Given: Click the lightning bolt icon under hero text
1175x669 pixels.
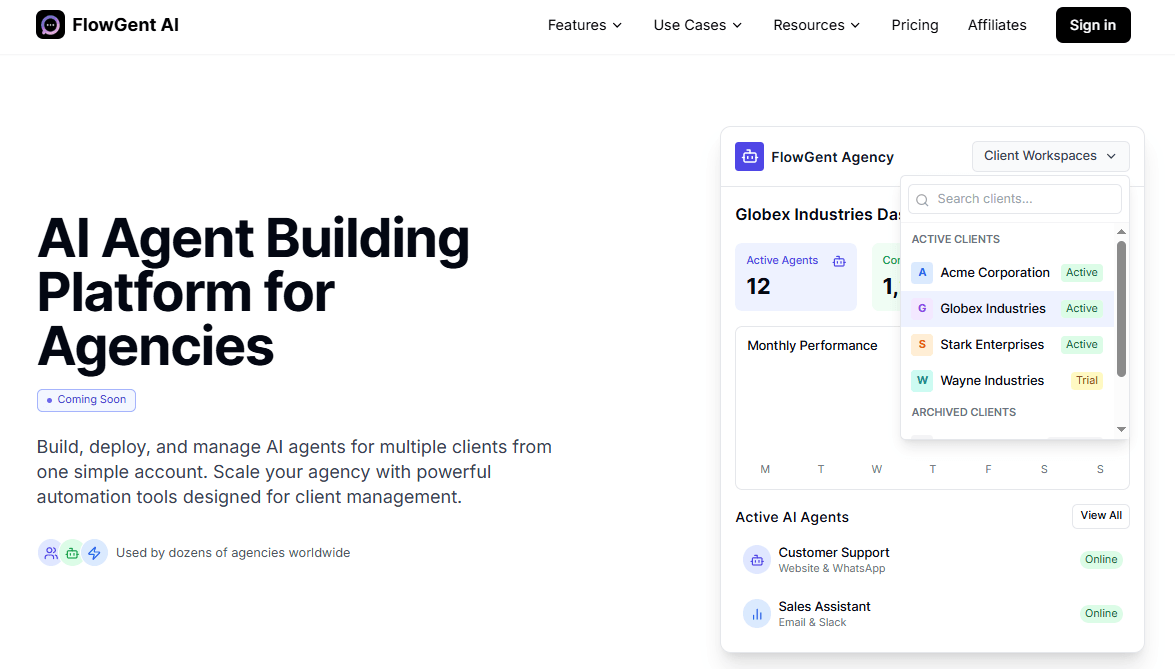Looking at the screenshot, I should pos(95,552).
